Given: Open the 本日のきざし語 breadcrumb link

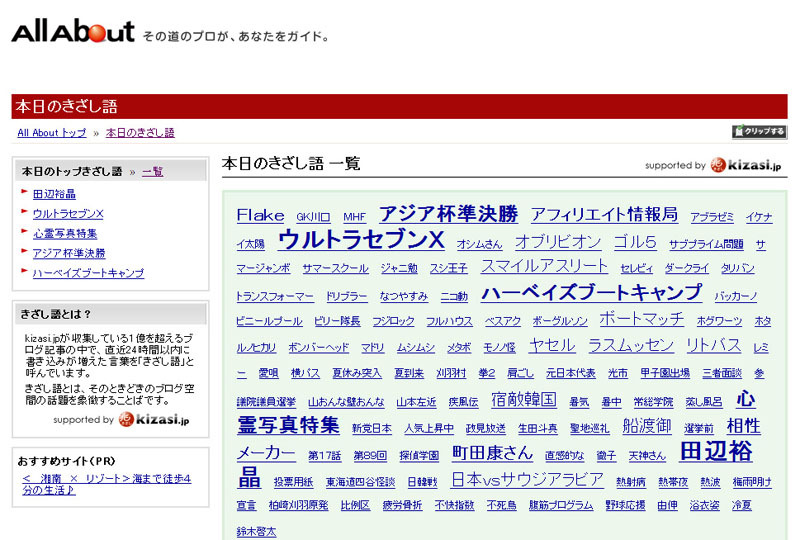Looking at the screenshot, I should click(x=140, y=133).
